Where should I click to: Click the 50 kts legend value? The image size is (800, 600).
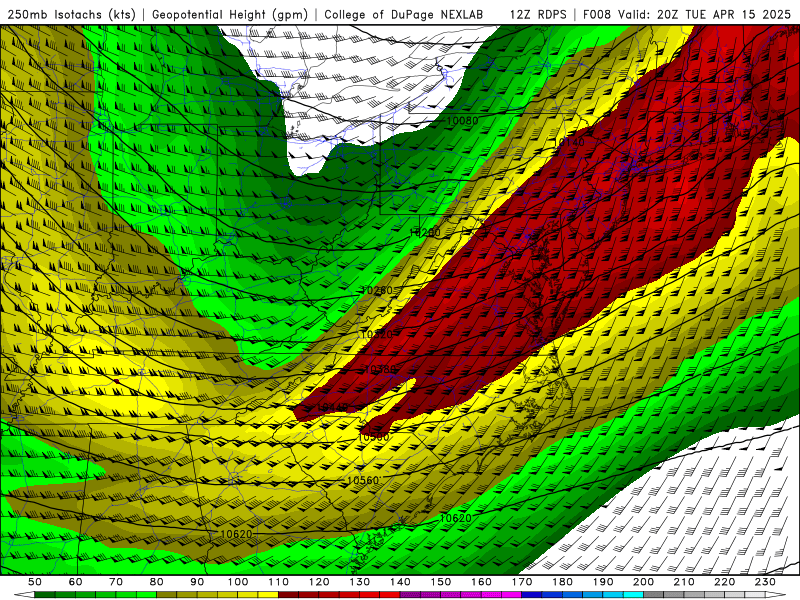35,582
